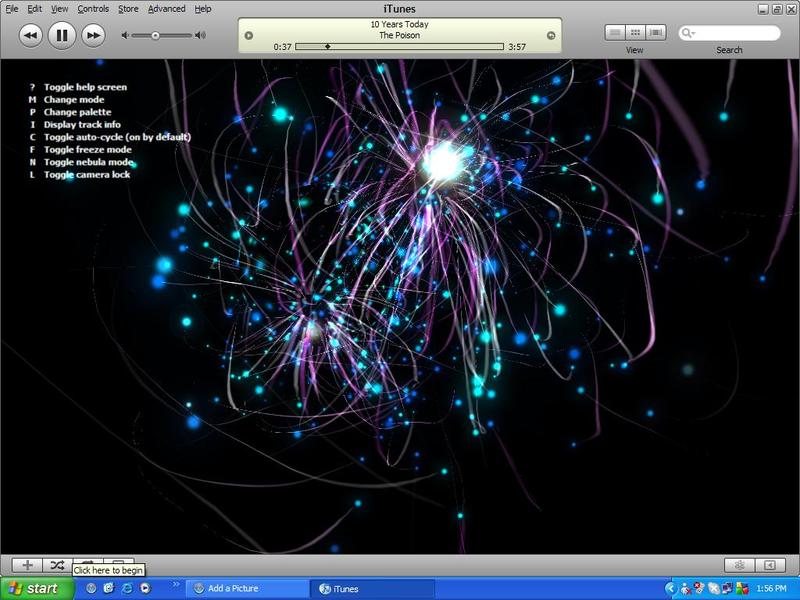Screen dimensions: 800x600
Task: Show the browser pane using bottom-right arrow button
Action: pyautogui.click(x=769, y=565)
